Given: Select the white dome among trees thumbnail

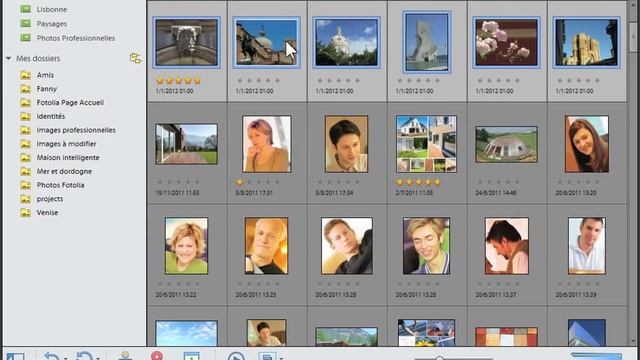Looking at the screenshot, I should coord(346,42).
